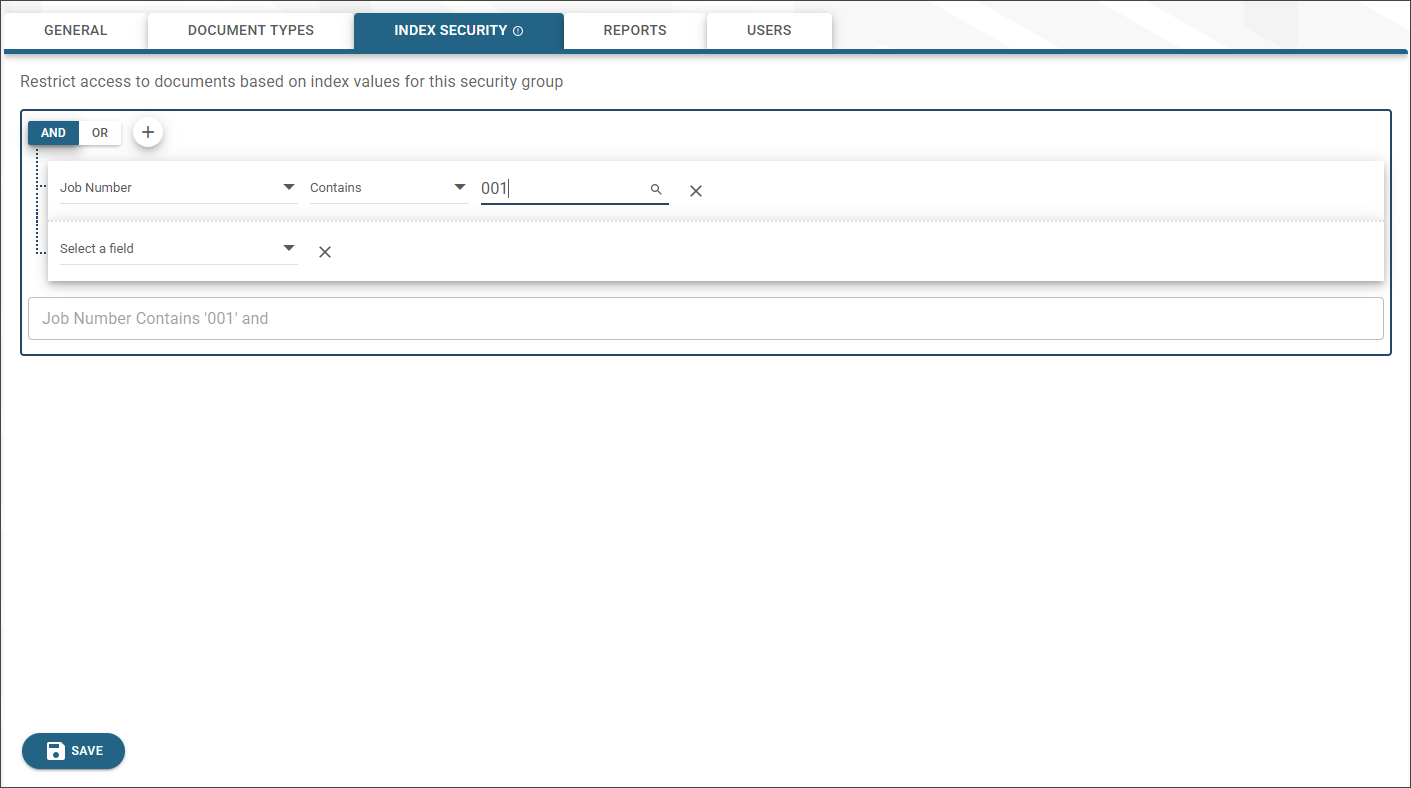Switch to the General tab

[76, 30]
